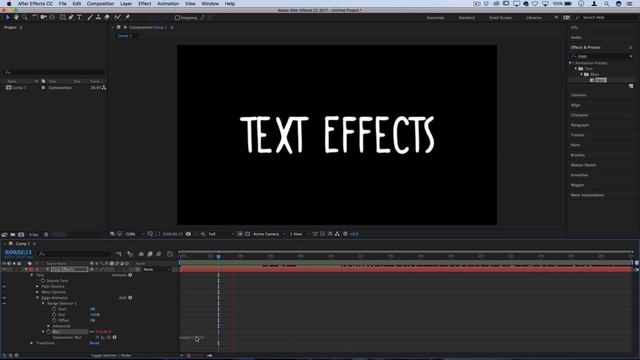This screenshot has height=360, width=640.
Task: Click the Apple menu icon
Action: (x=9, y=4)
